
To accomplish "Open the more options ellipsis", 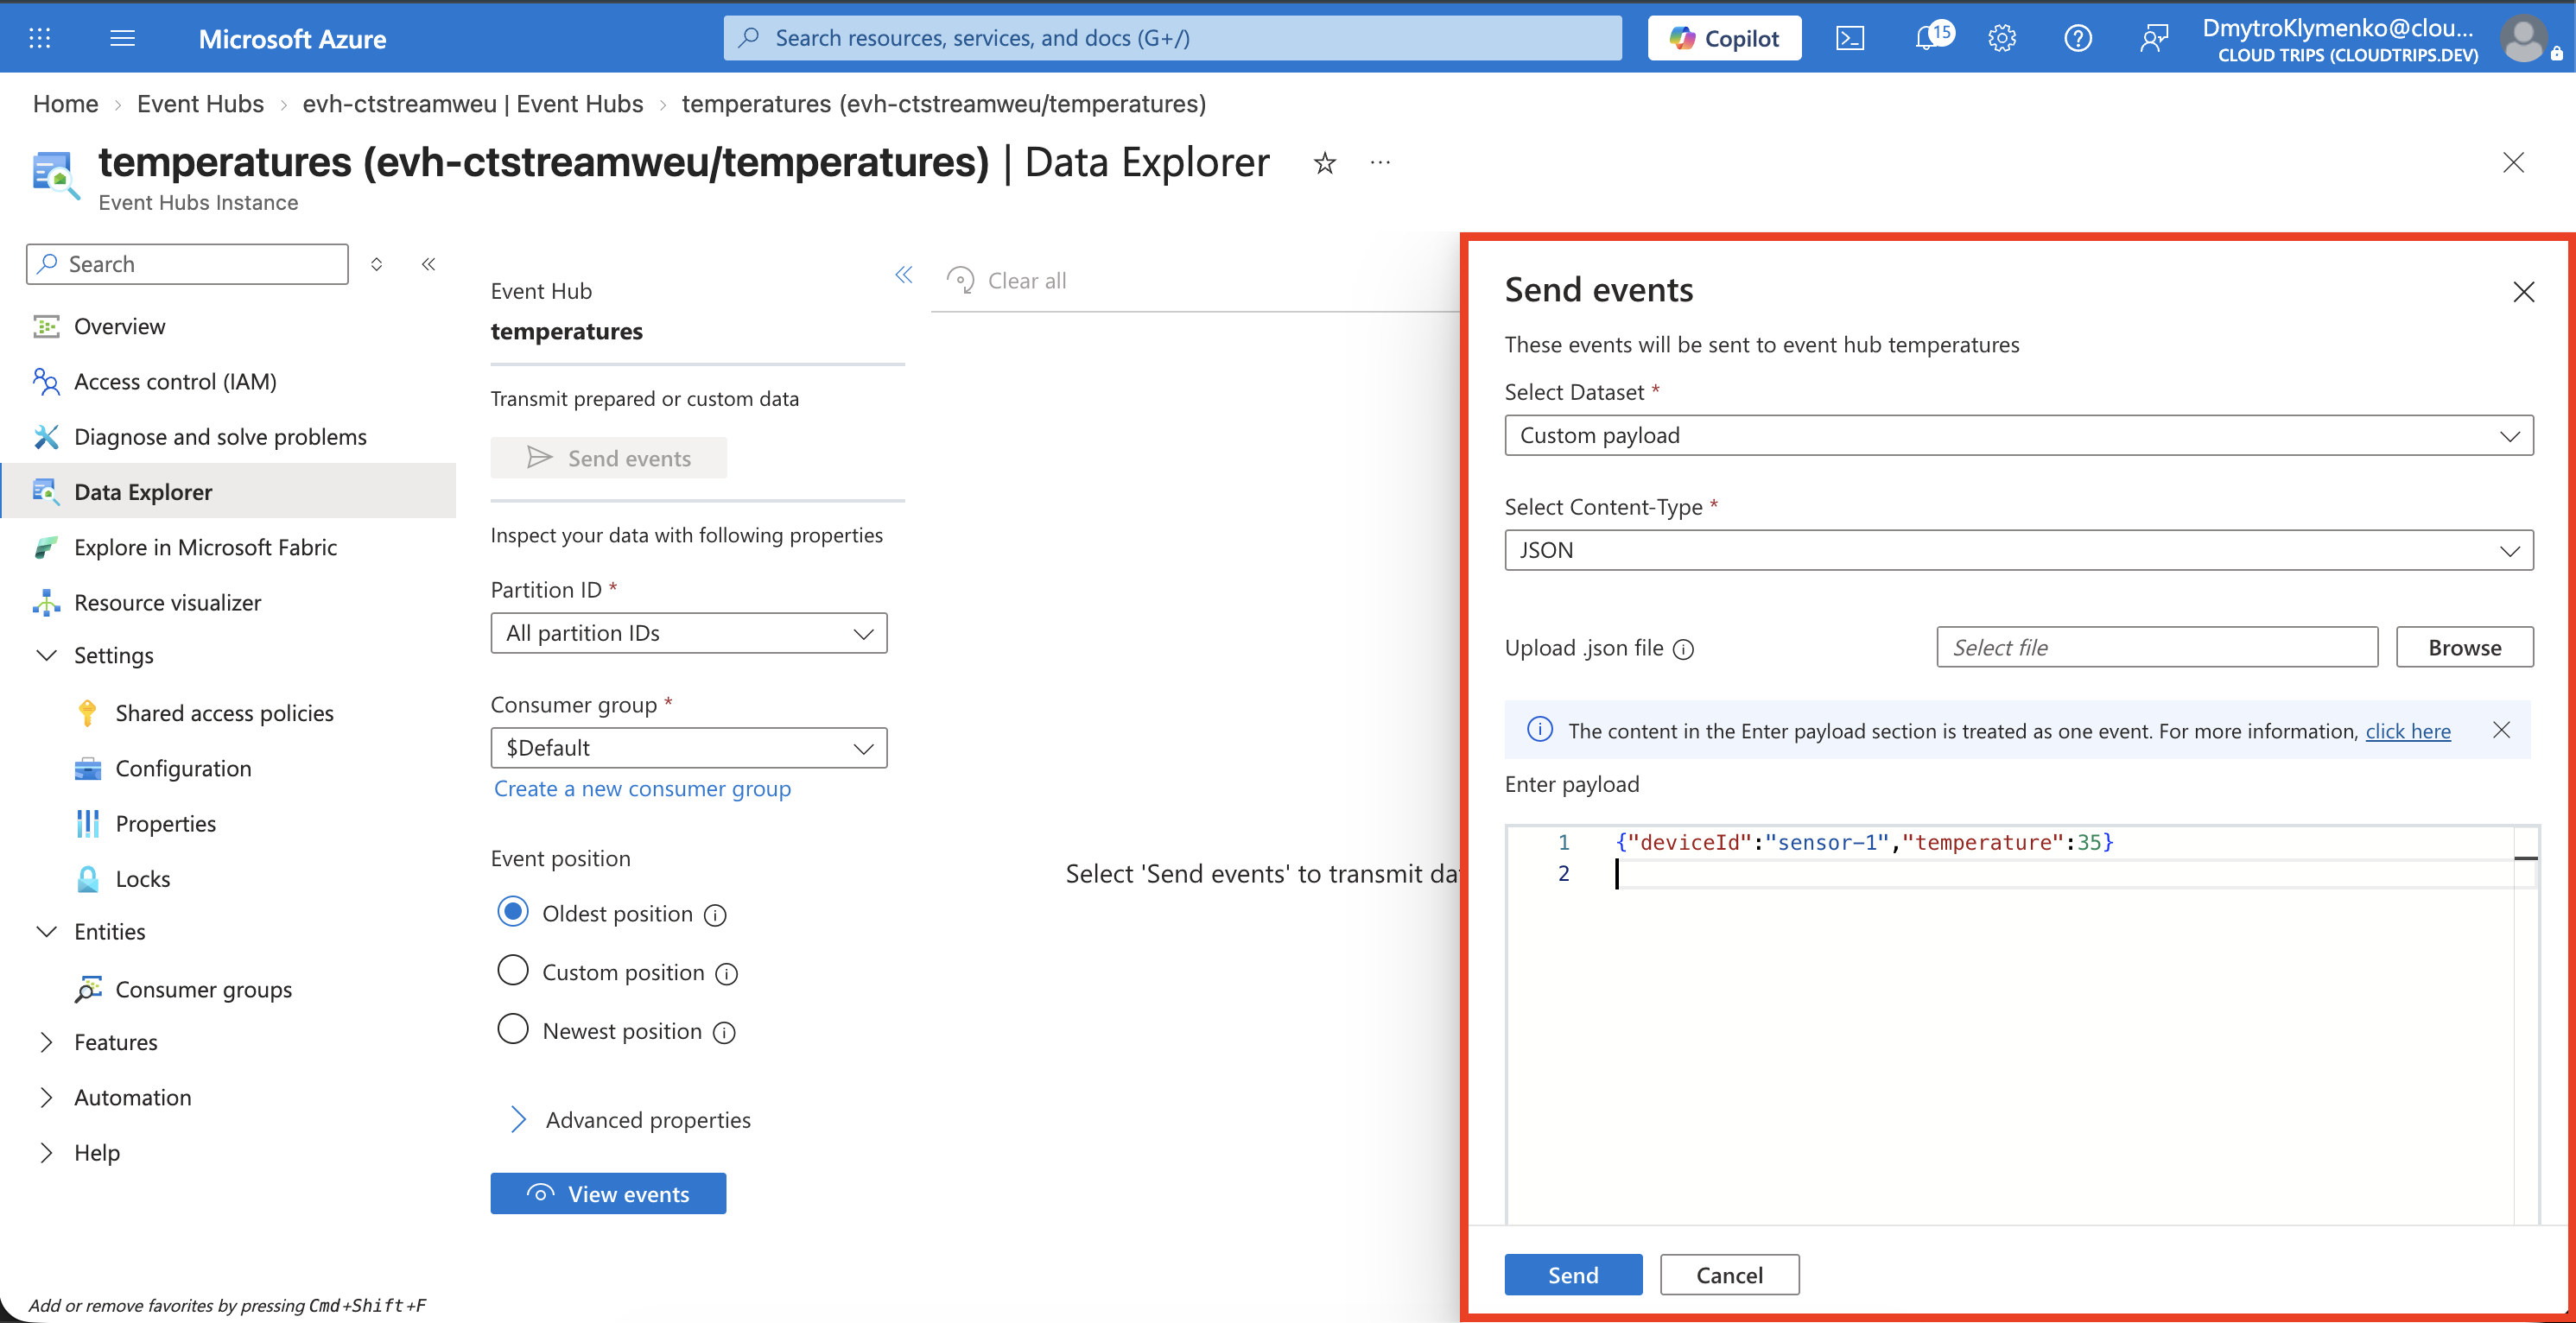I will coord(1380,163).
